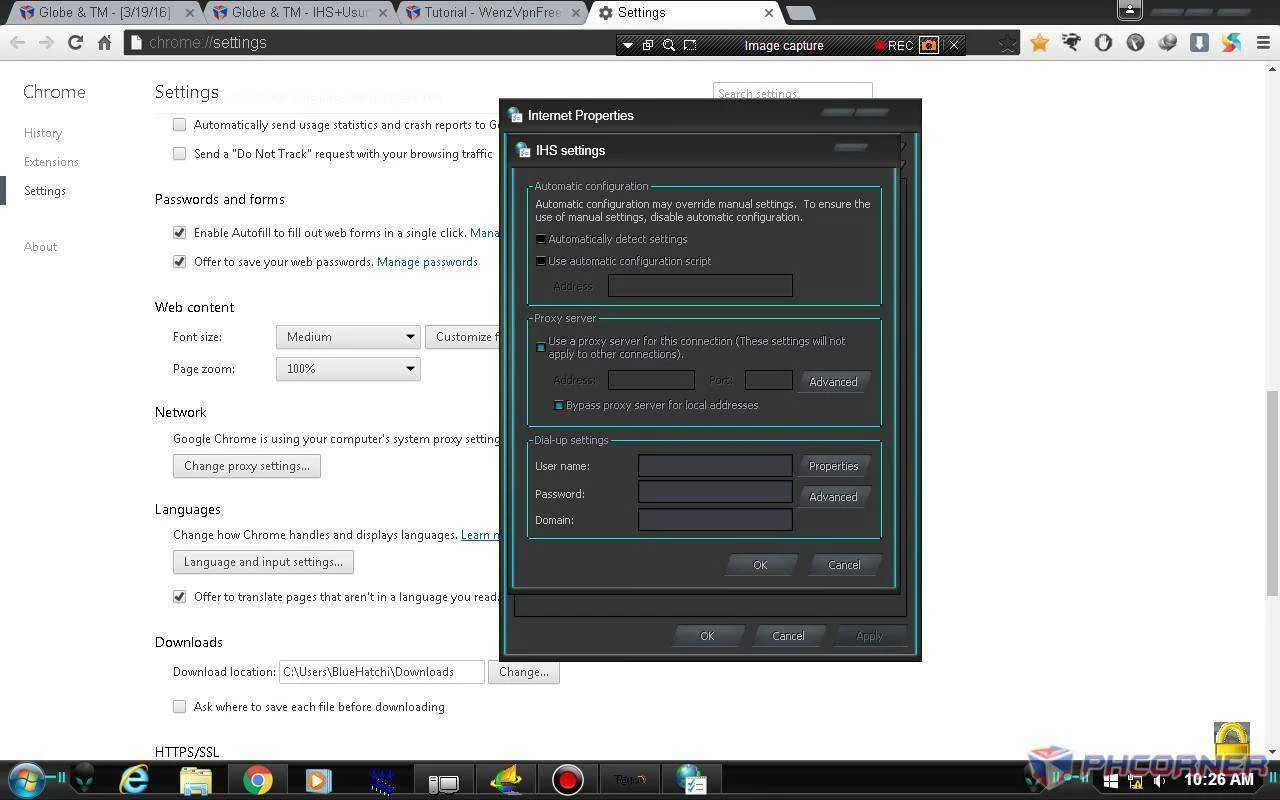1280x800 pixels.
Task: Click the dial-up Password field
Action: tap(715, 492)
